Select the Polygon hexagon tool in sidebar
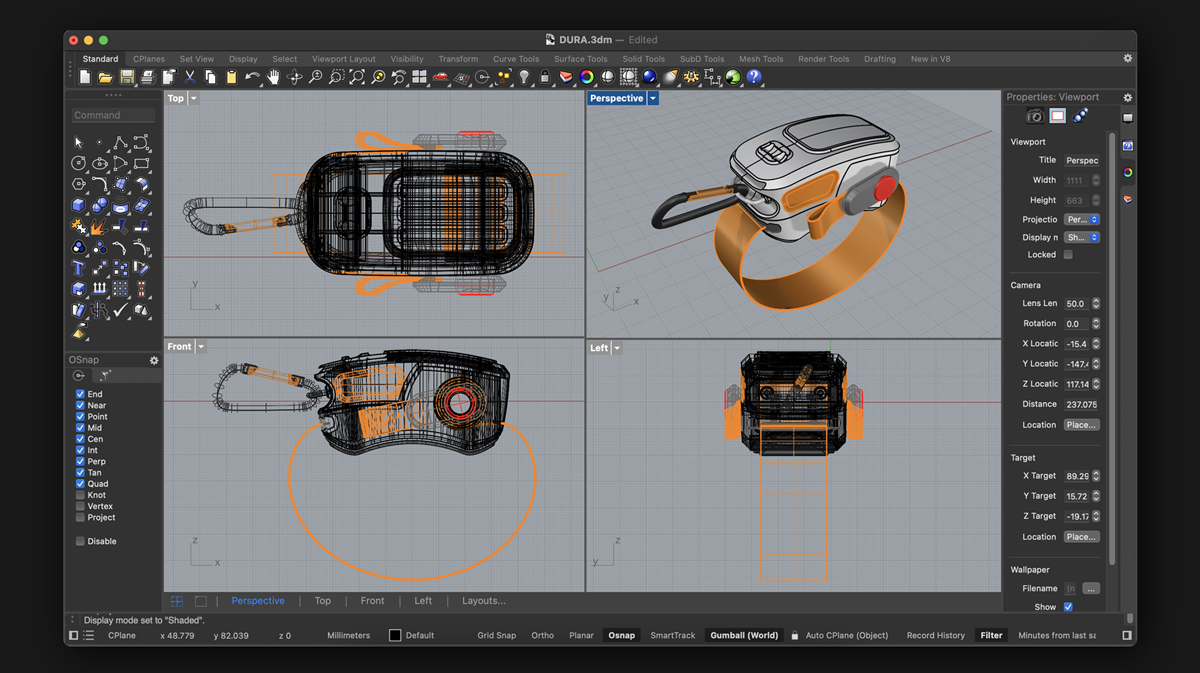 click(x=78, y=184)
